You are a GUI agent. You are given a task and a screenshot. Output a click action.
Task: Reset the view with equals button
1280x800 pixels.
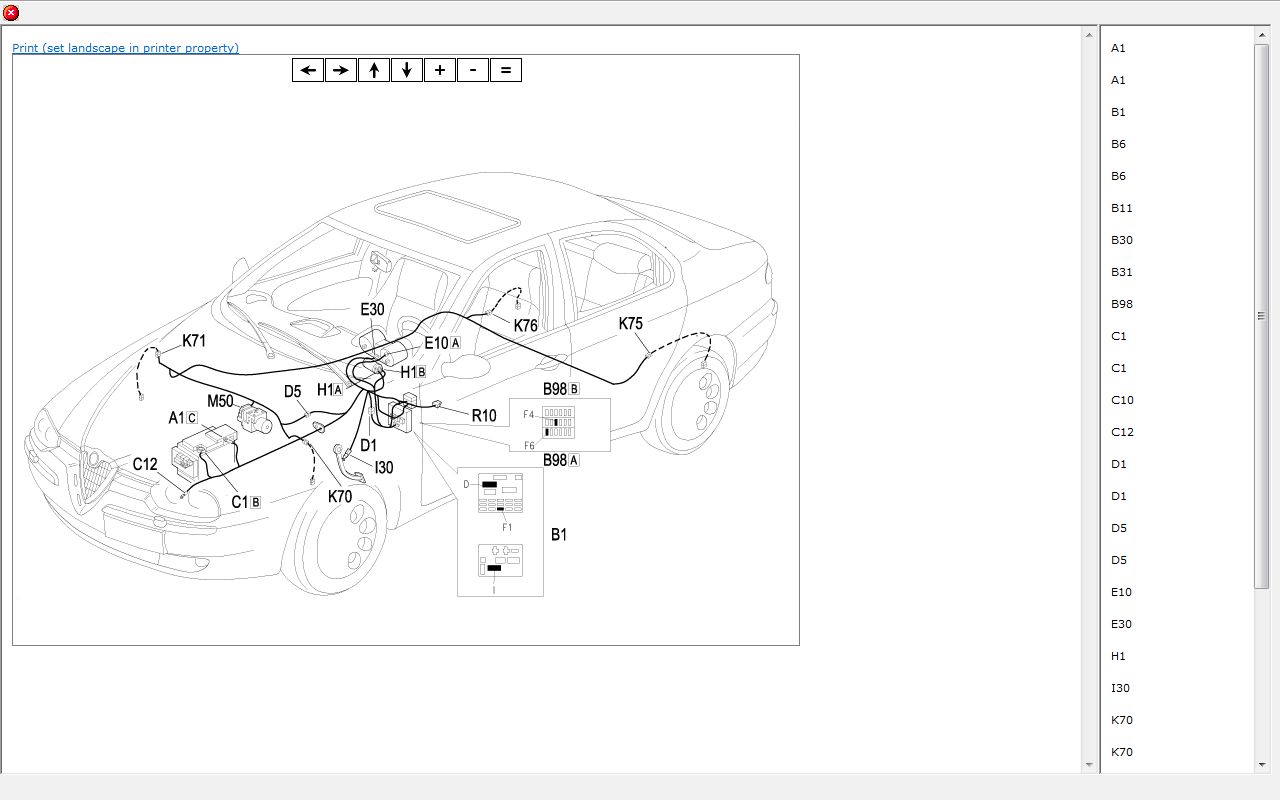point(506,70)
